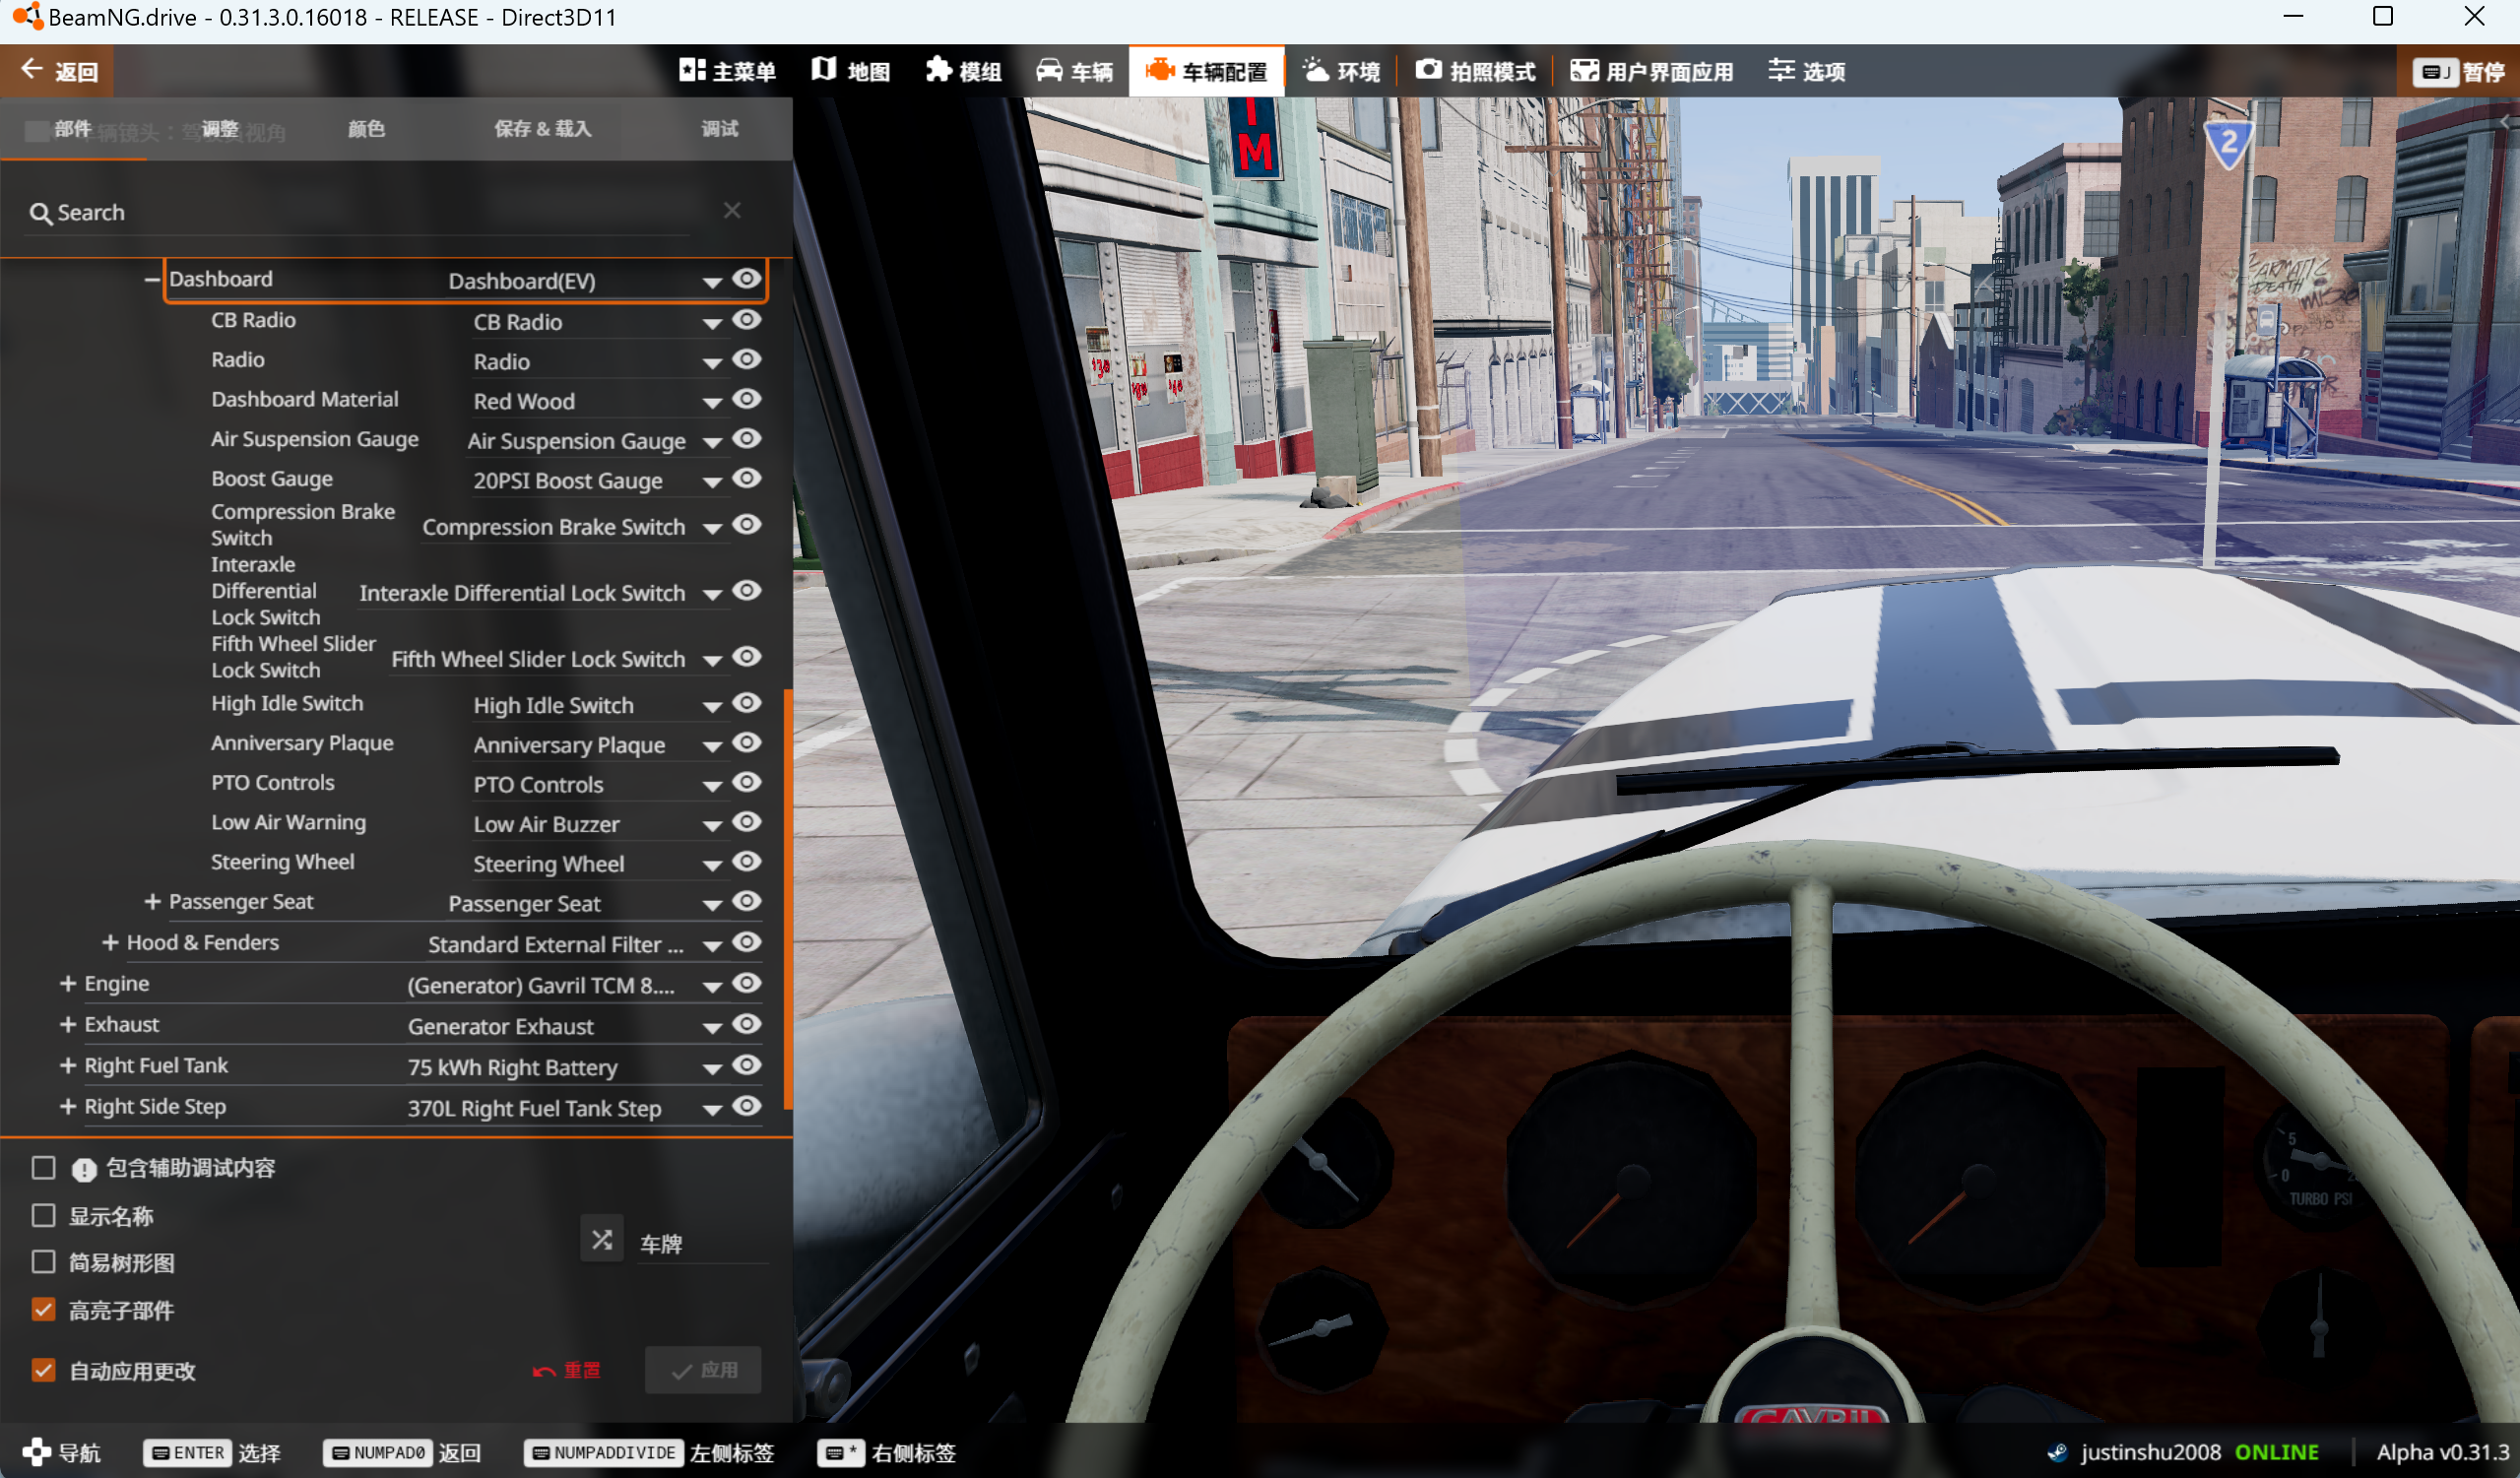Click the 重置 reset button
The width and height of the screenshot is (2520, 1478).
567,1371
